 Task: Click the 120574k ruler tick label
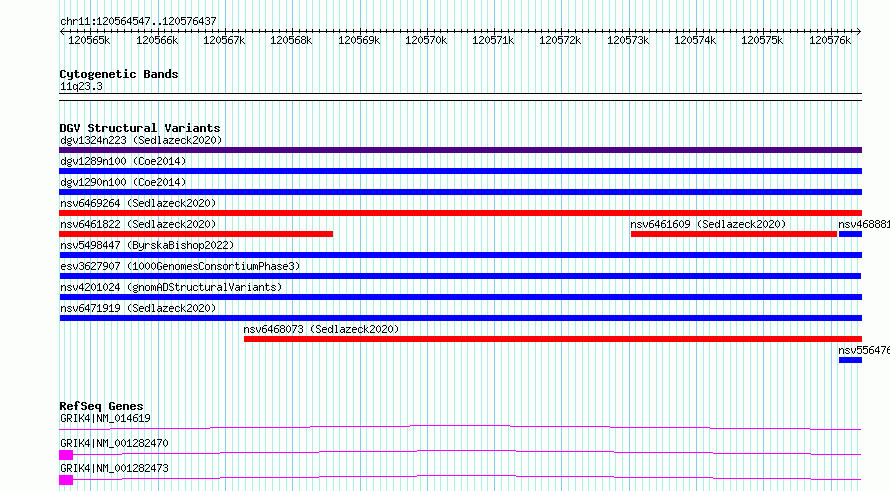click(x=695, y=40)
